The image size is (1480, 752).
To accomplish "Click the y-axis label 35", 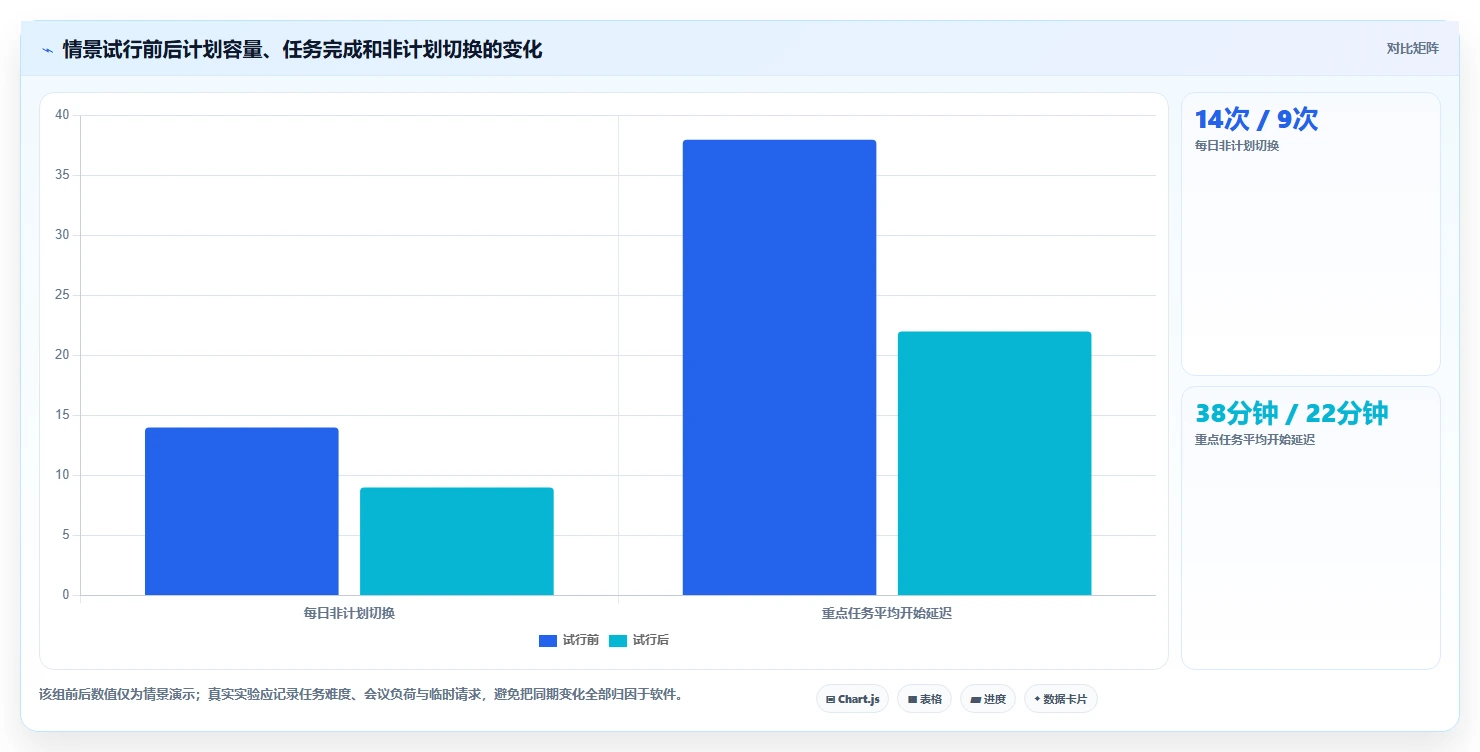I will 62,175.
